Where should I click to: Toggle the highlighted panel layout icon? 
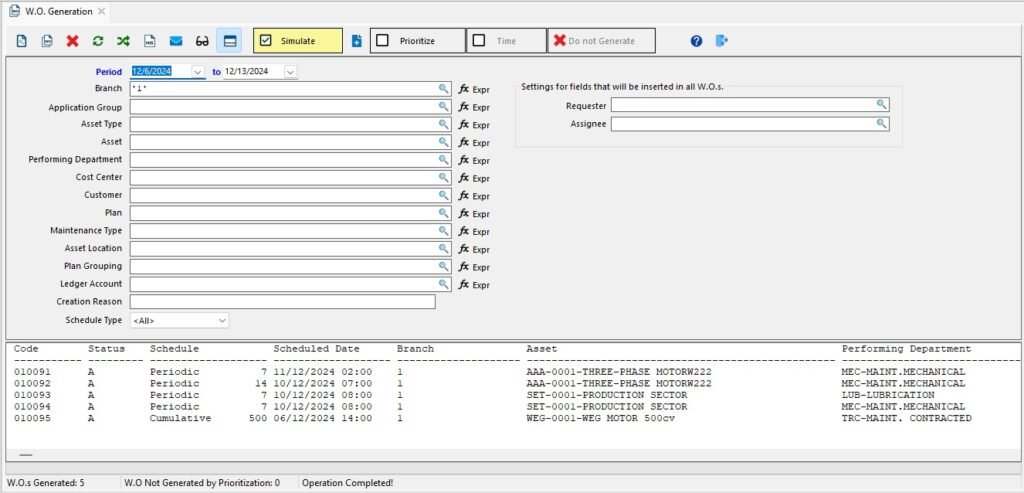229,40
